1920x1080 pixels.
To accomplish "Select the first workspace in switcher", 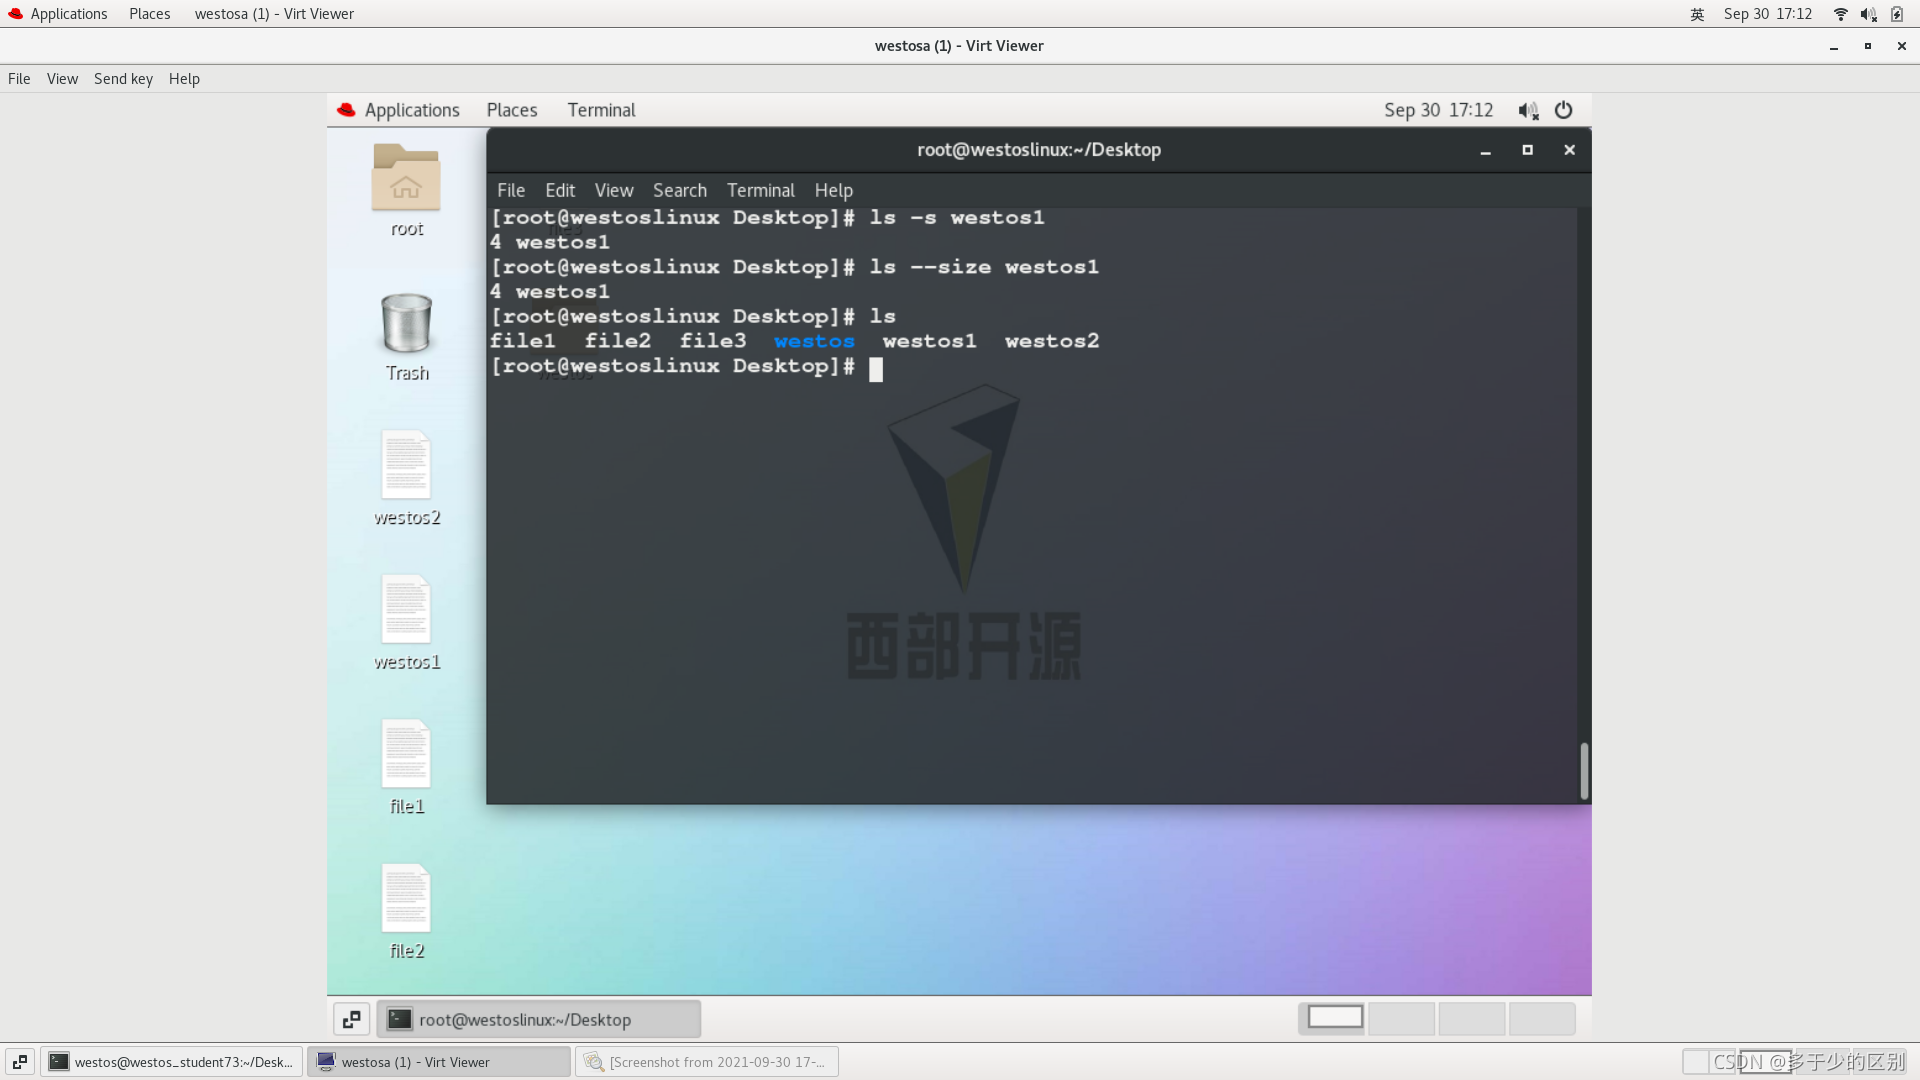I will 1334,1018.
